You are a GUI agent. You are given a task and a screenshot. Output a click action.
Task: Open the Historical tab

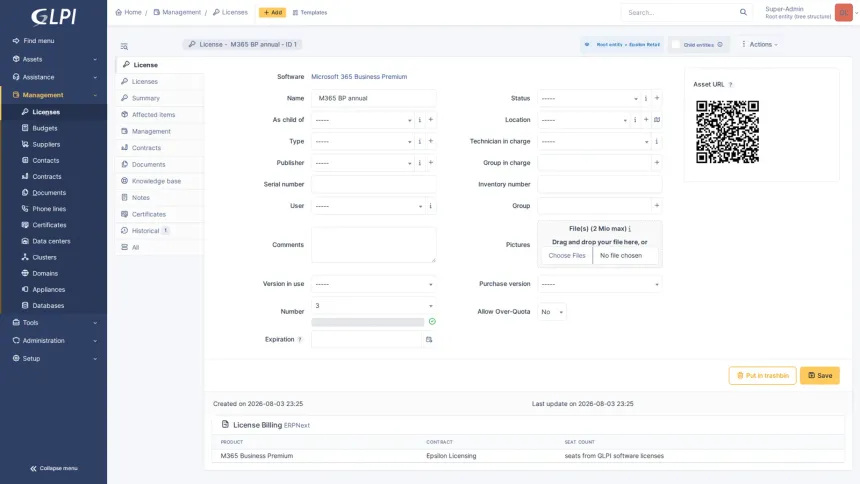tap(160, 230)
